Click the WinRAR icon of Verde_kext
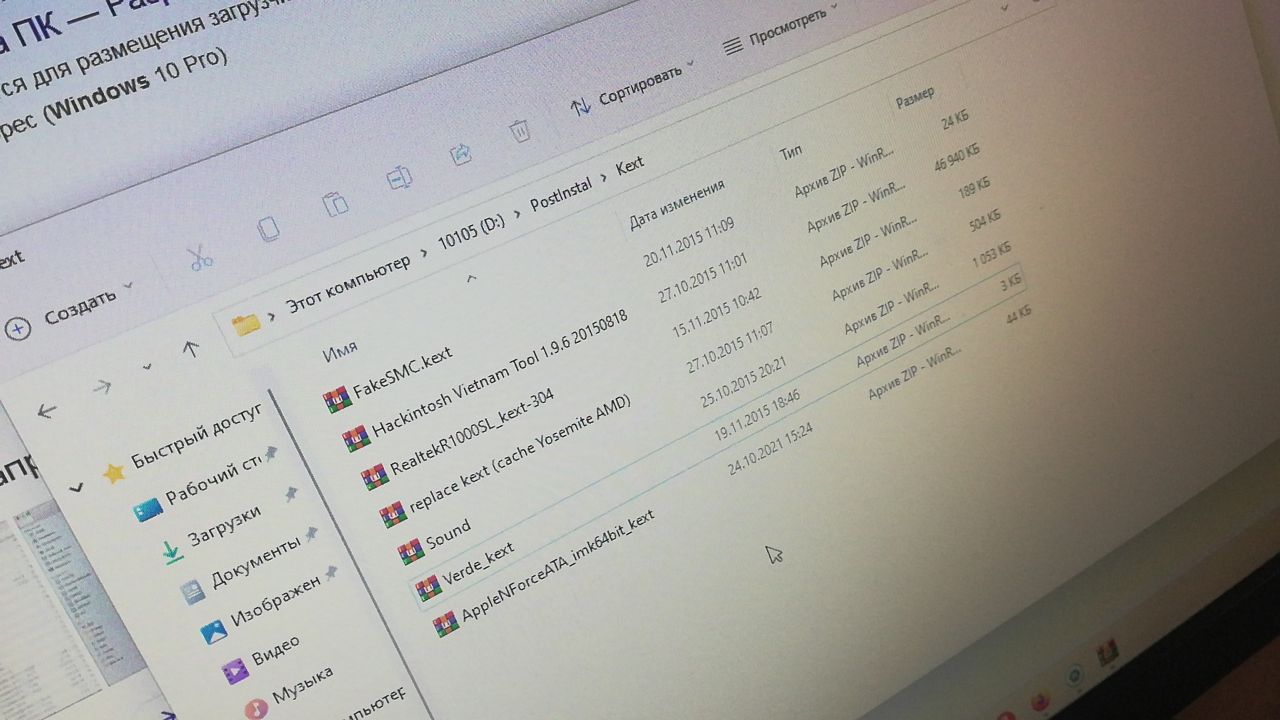1280x720 pixels. click(x=428, y=588)
